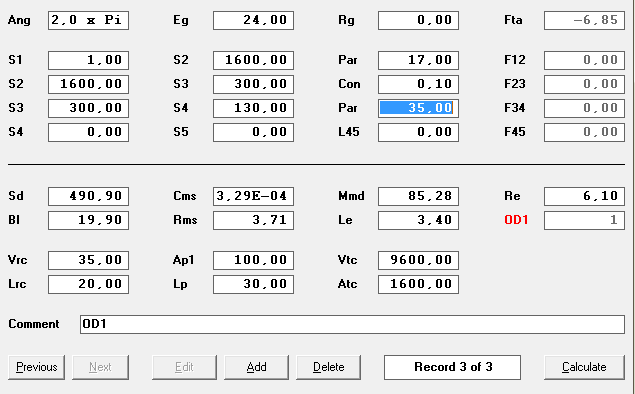Click the S1 field with value 1,00

(88, 60)
